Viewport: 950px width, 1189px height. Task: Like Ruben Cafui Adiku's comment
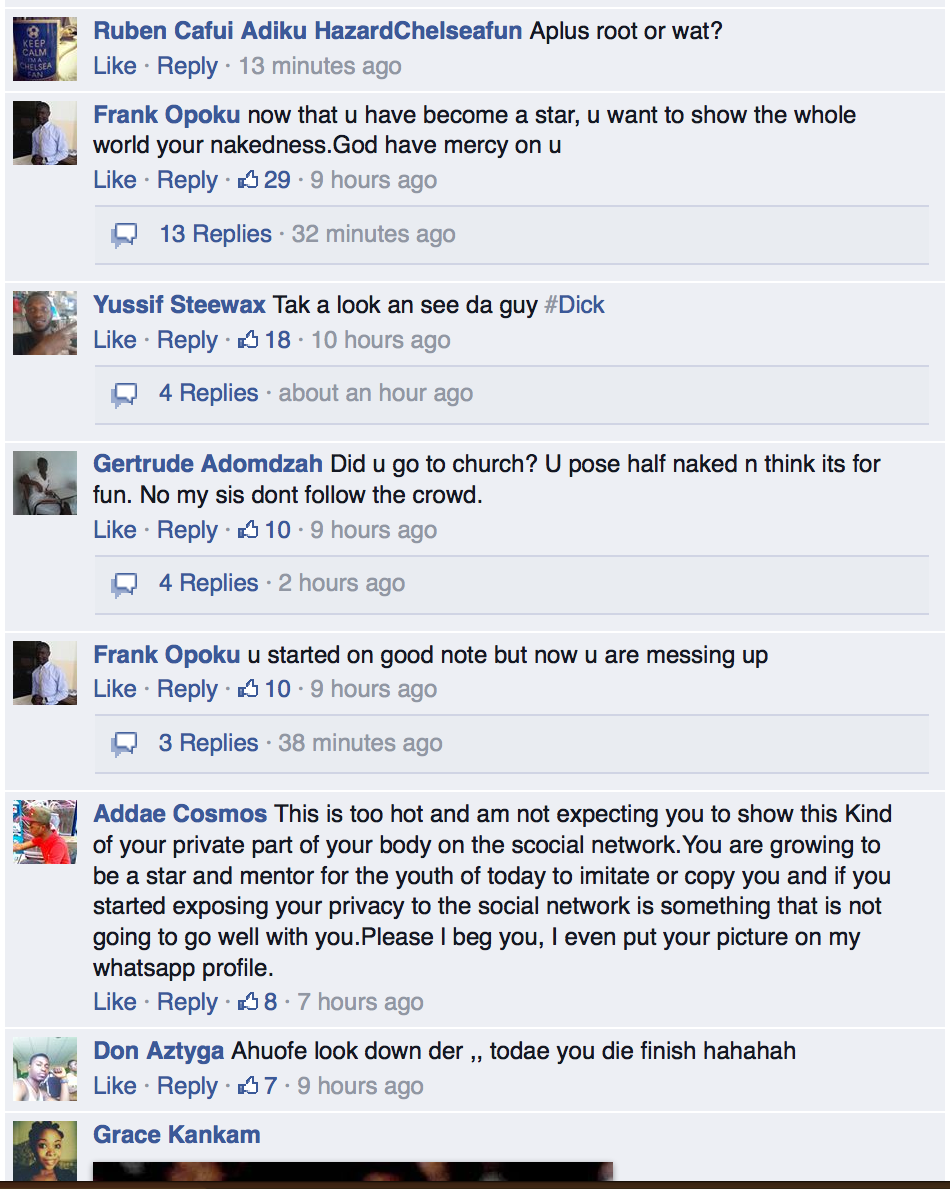click(114, 66)
